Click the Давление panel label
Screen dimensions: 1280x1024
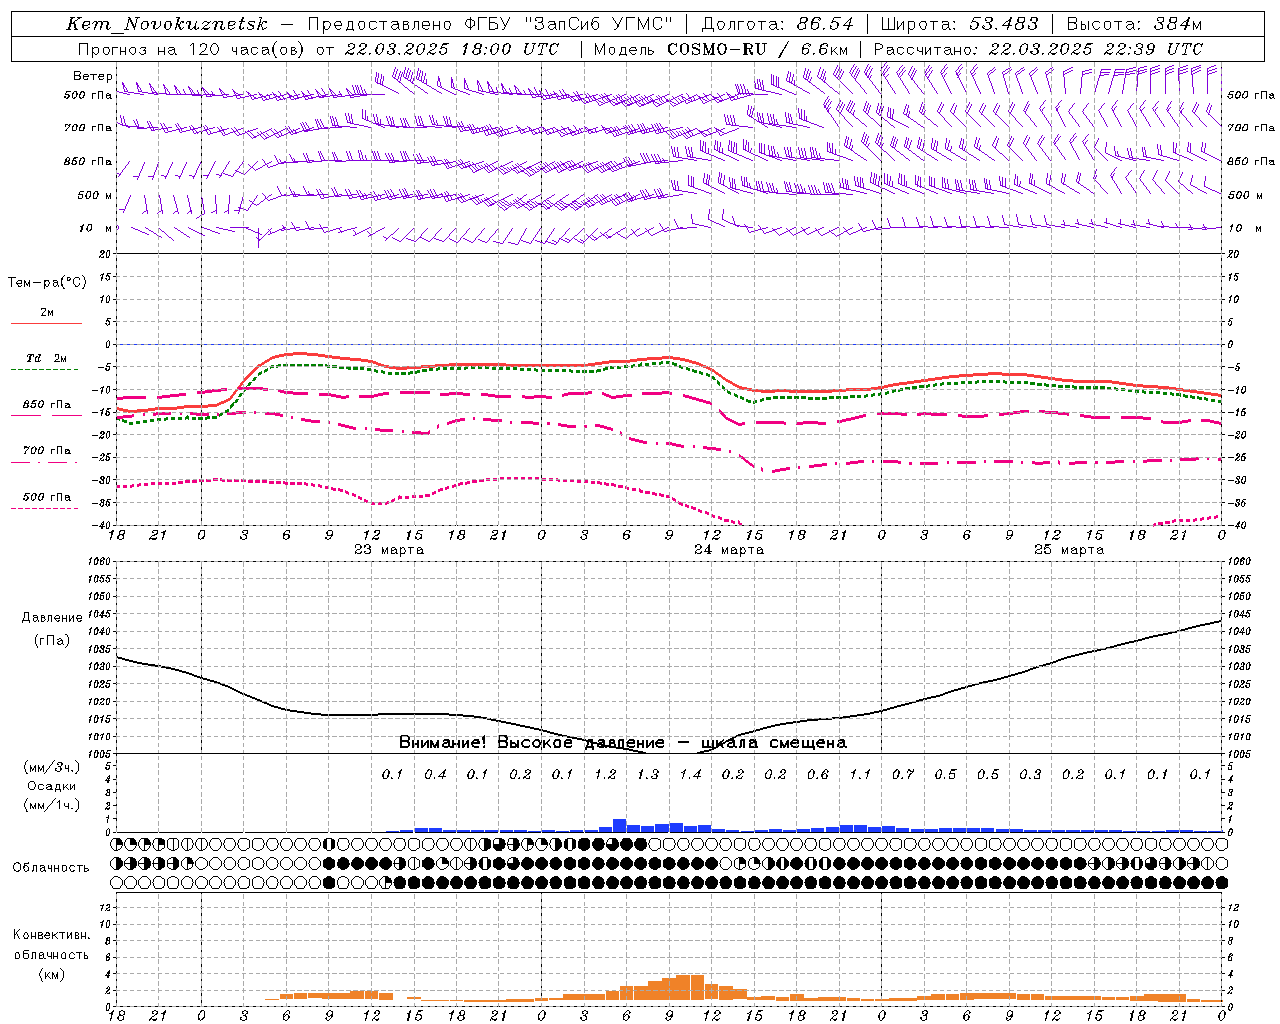[x=52, y=618]
